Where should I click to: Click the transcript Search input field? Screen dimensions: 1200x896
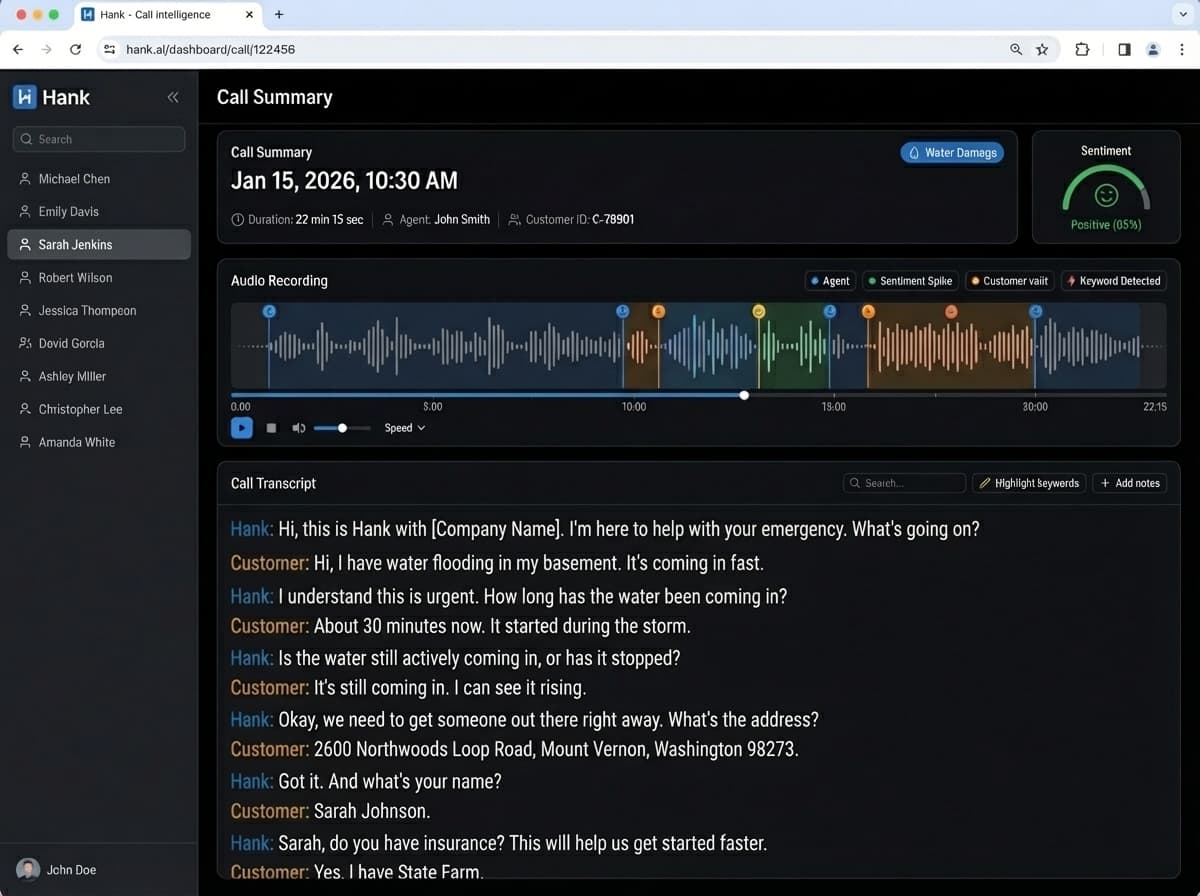pyautogui.click(x=905, y=483)
